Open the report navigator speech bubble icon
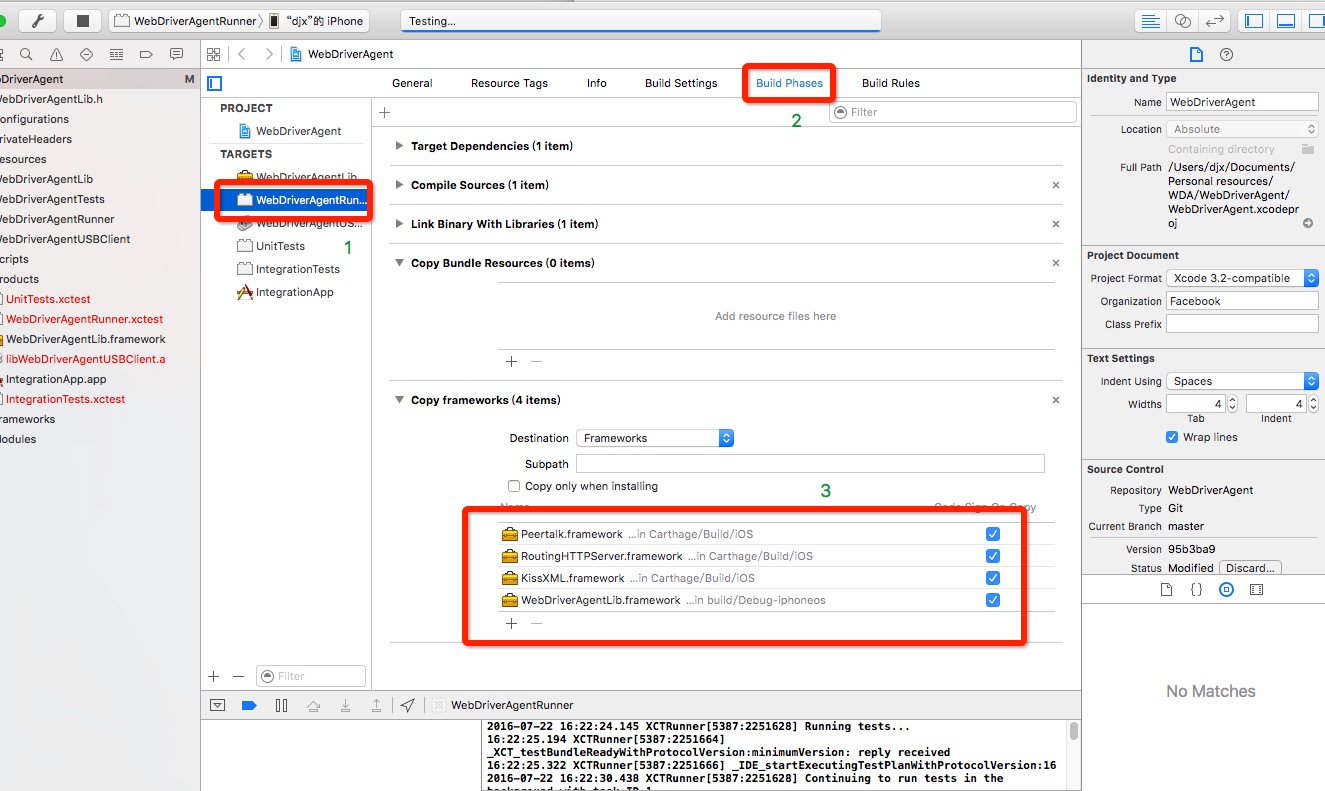1325x791 pixels. point(177,54)
